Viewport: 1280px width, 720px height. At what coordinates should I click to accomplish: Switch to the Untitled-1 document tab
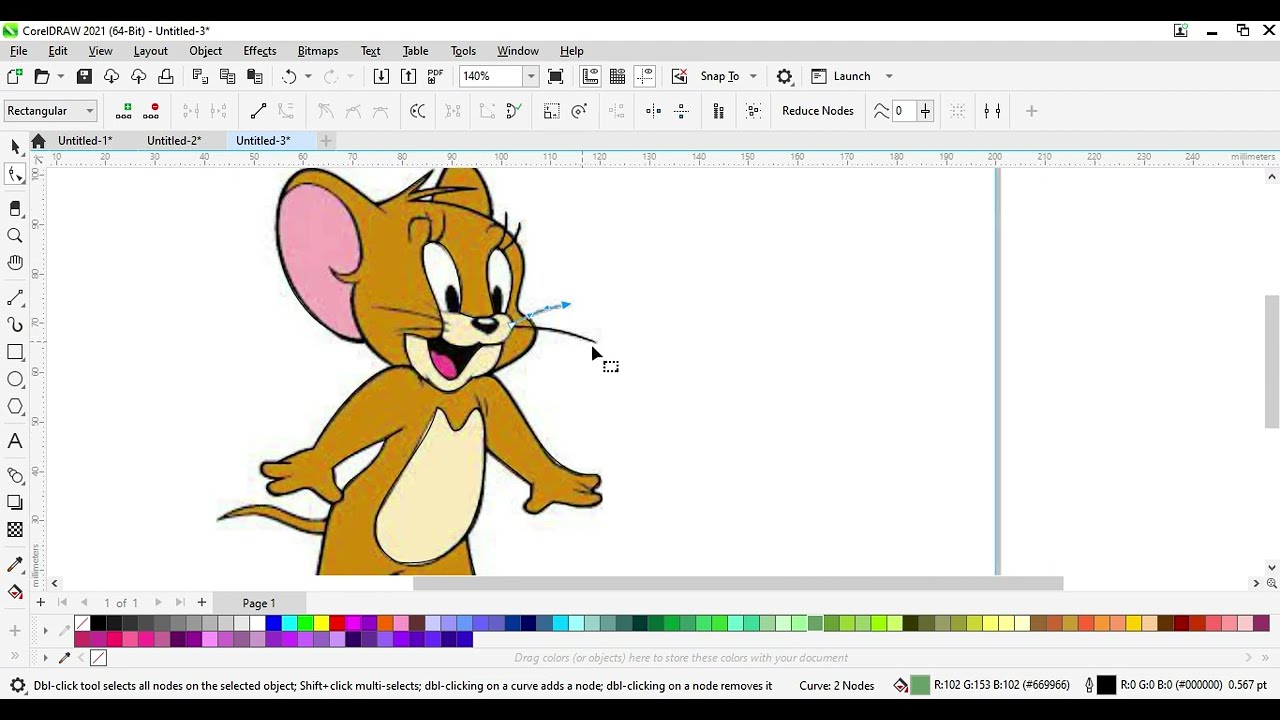pyautogui.click(x=84, y=141)
